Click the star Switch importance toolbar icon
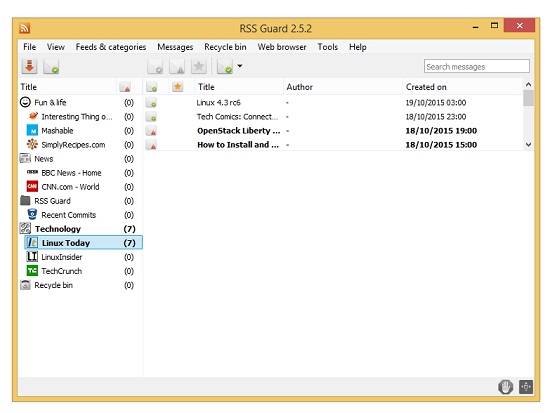Screen dimensions: 550x413 199,66
